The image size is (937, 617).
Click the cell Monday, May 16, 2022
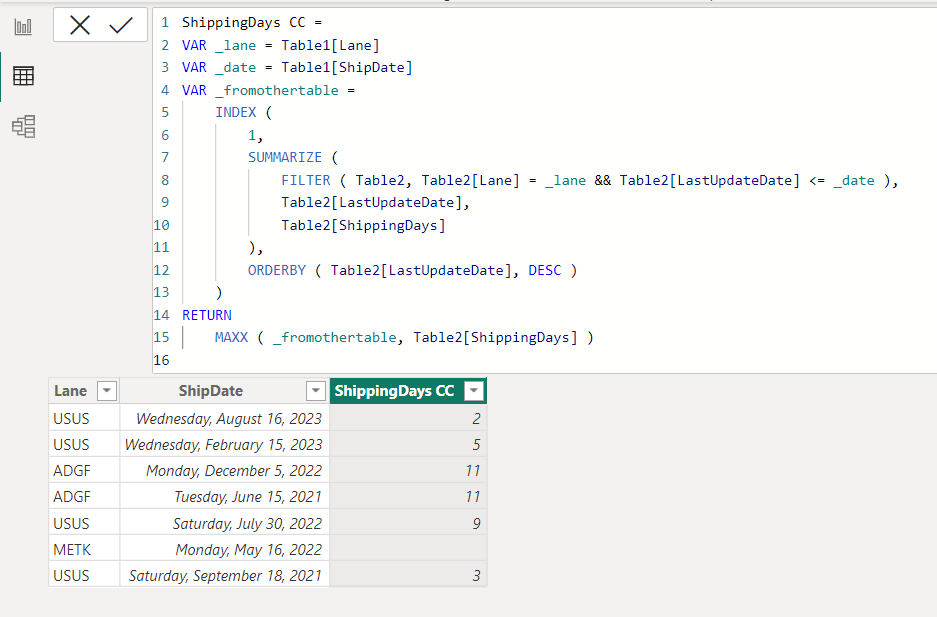pos(225,550)
